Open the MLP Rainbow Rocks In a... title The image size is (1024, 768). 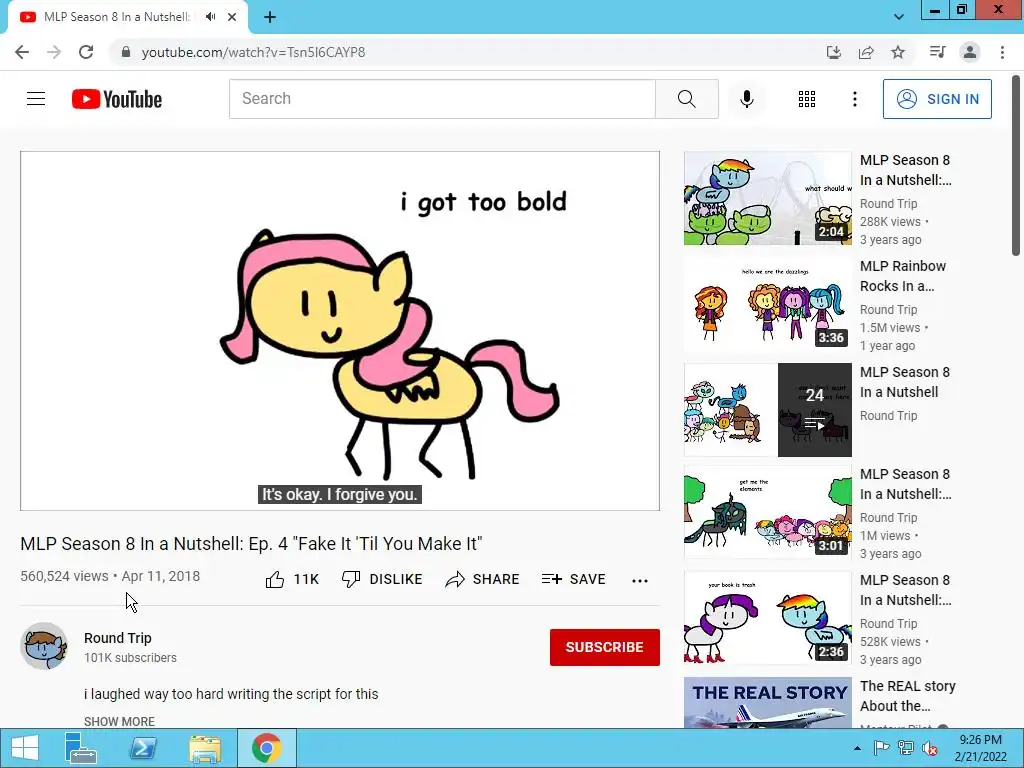903,276
